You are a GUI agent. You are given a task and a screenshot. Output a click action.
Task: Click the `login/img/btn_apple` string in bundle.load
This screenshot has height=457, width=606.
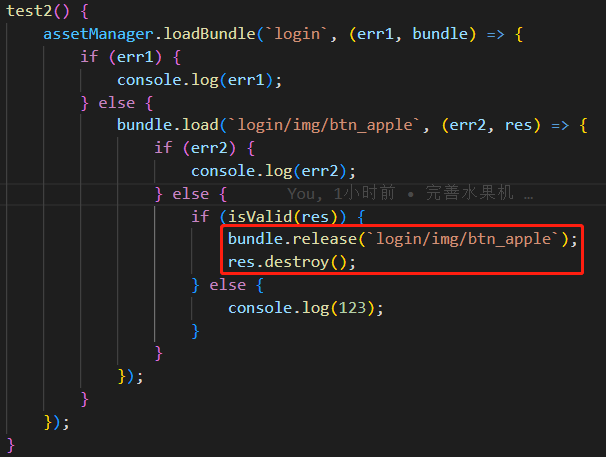pos(324,125)
